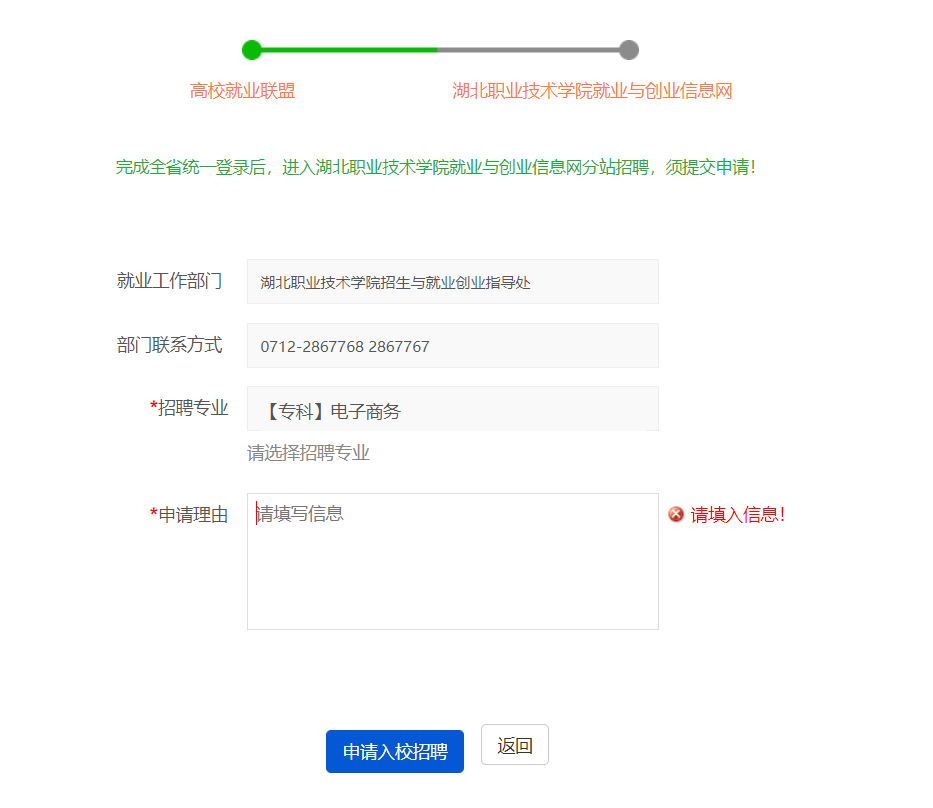Image resolution: width=933 pixels, height=808 pixels.
Task: Select the 湖北职业技术学院就业与创业信息网 step label
Action: 592,91
